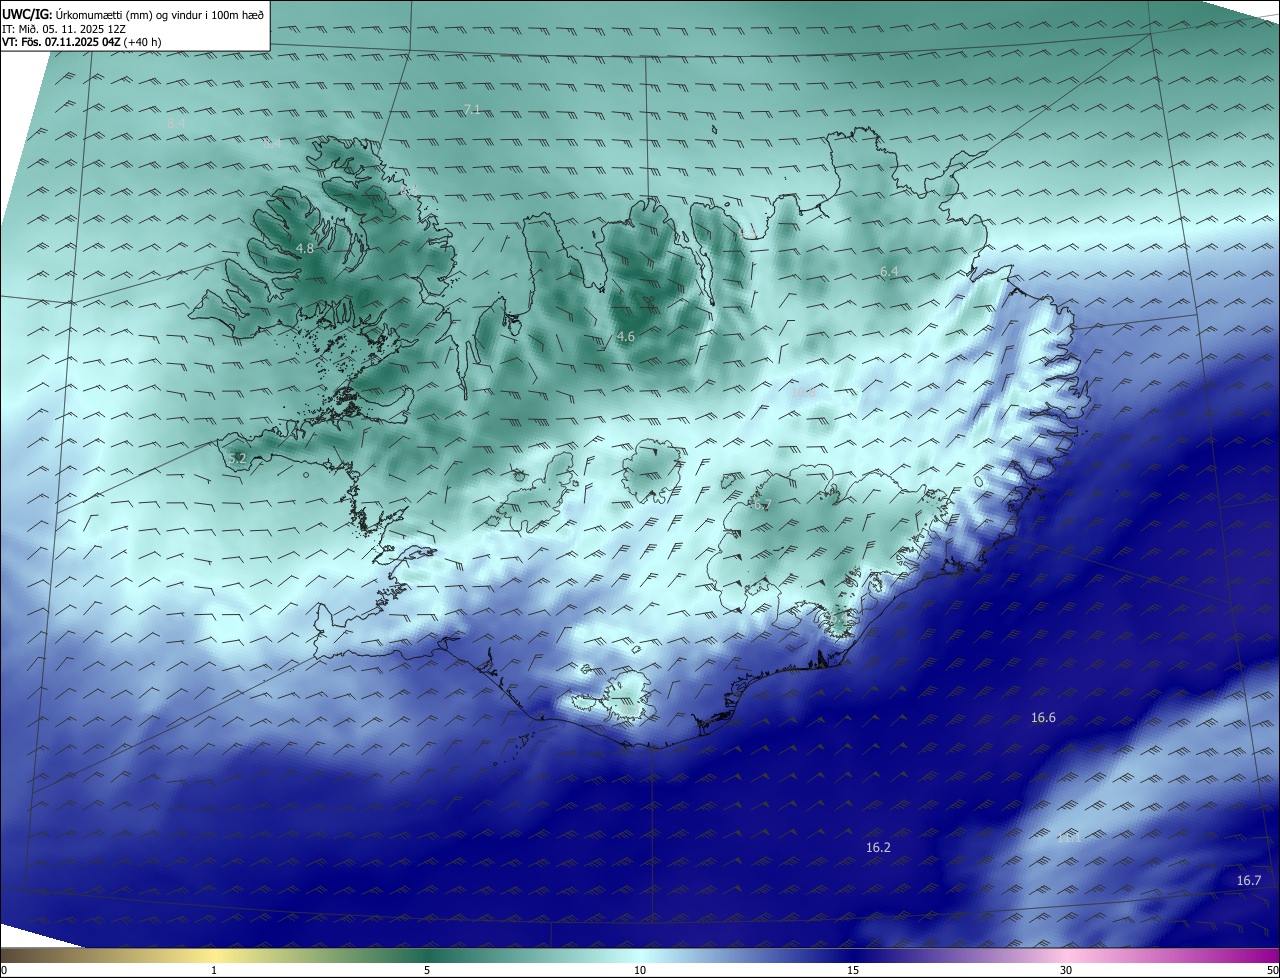Click the color scale tick label 30

pyautogui.click(x=1066, y=970)
